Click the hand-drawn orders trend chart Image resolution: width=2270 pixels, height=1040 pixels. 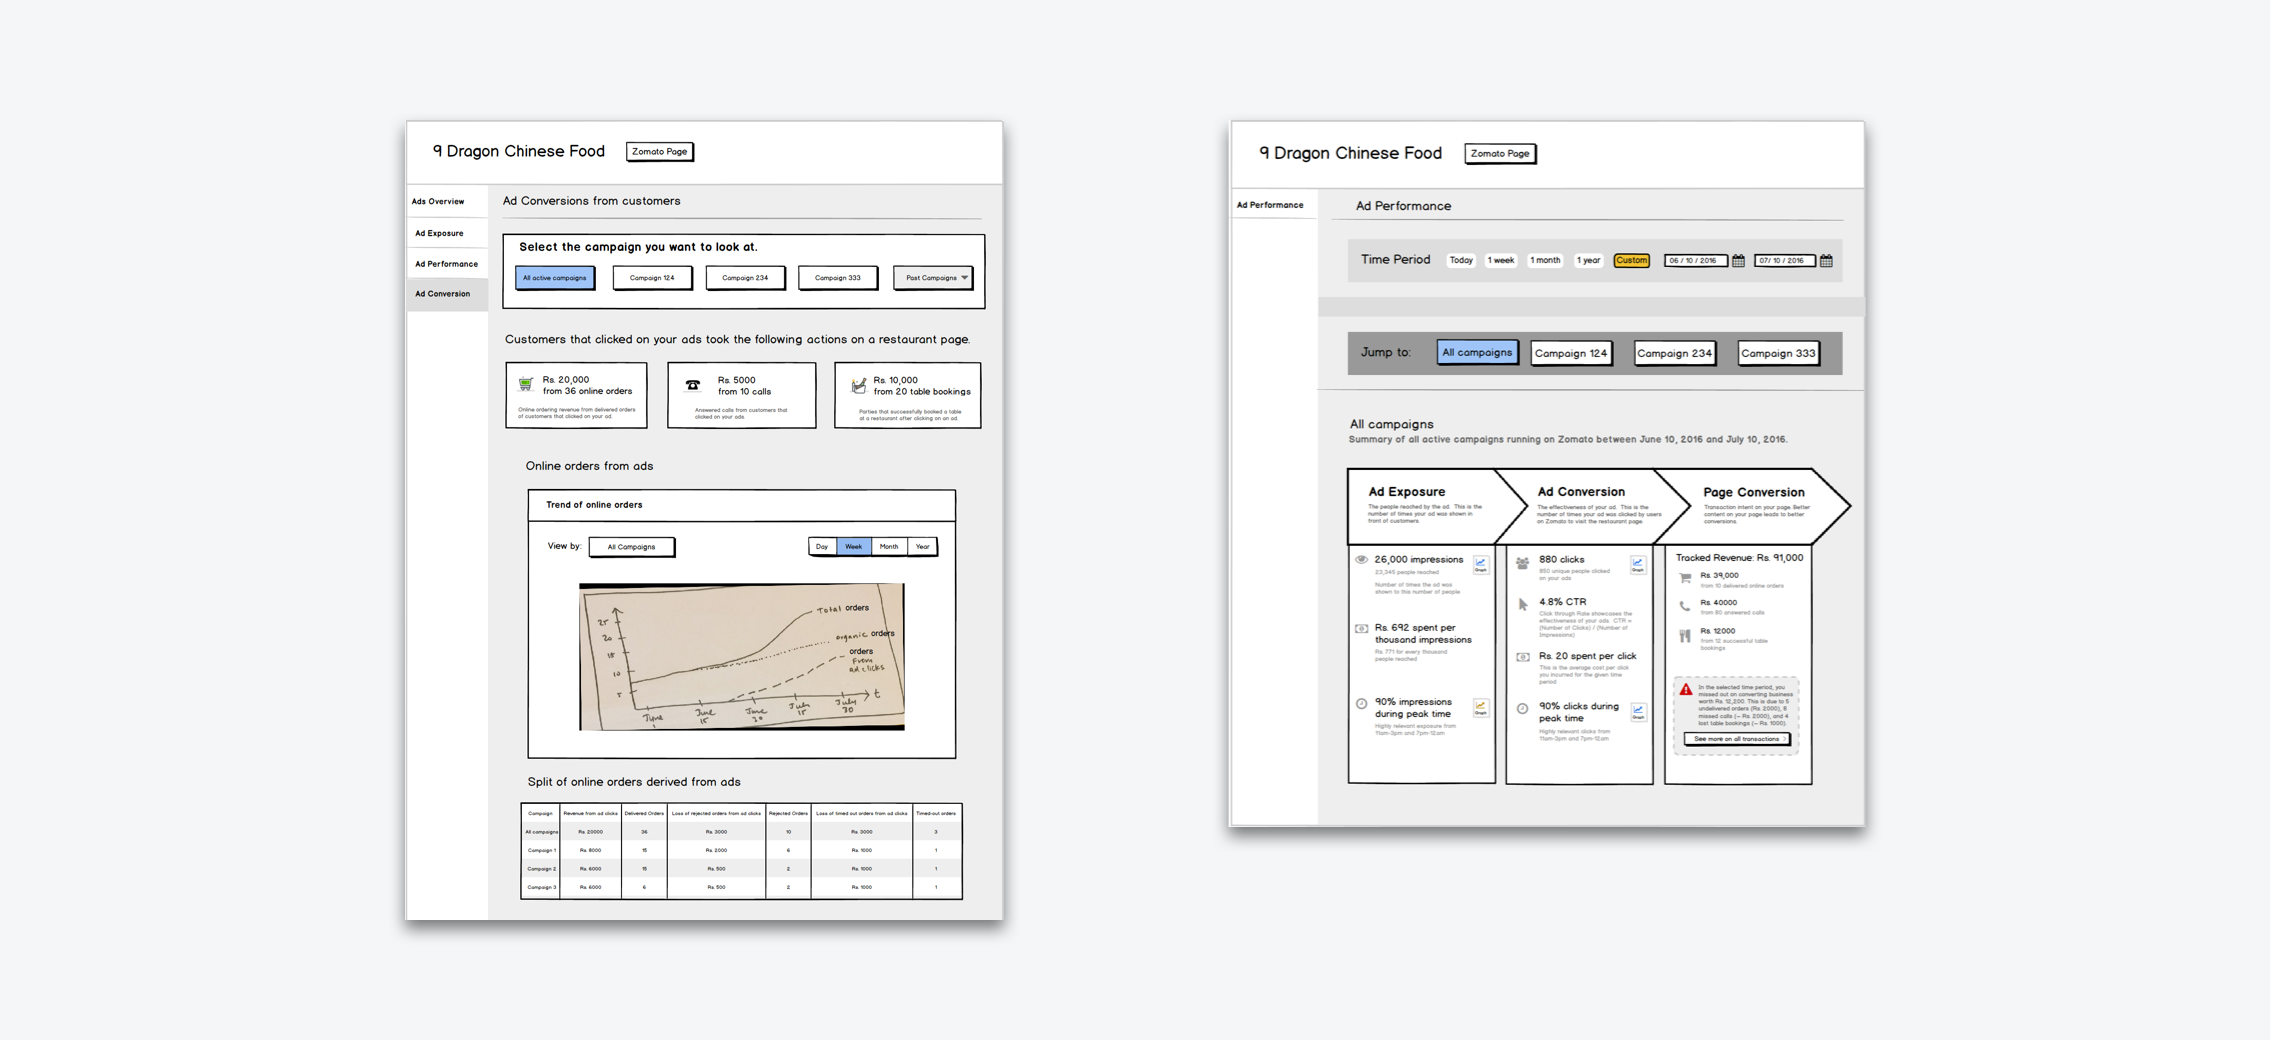(x=741, y=656)
